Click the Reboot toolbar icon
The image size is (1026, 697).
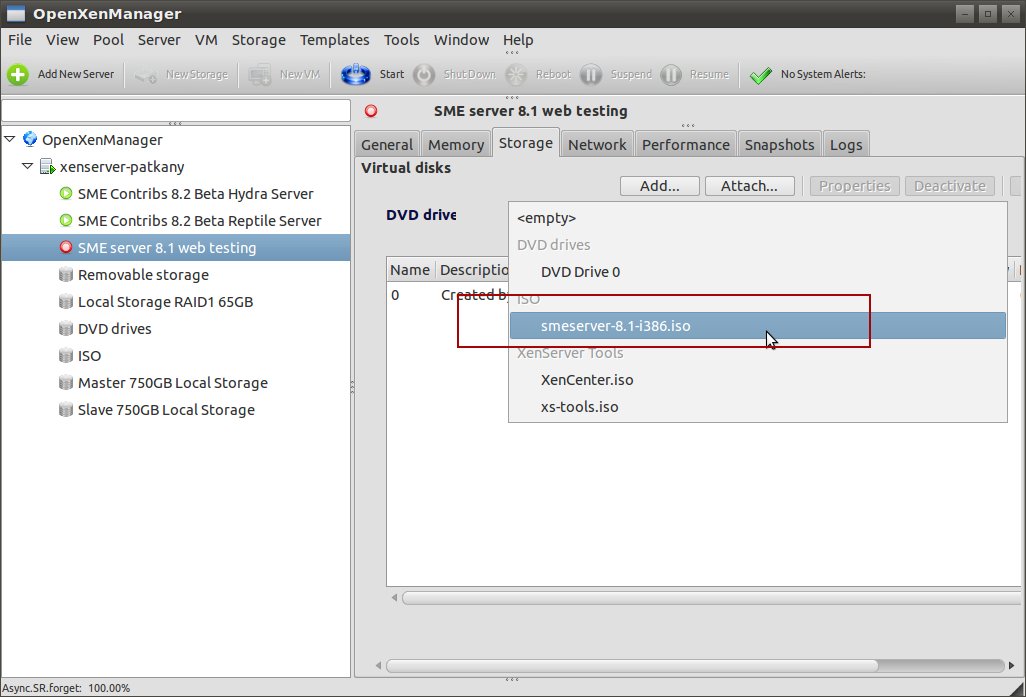516,75
